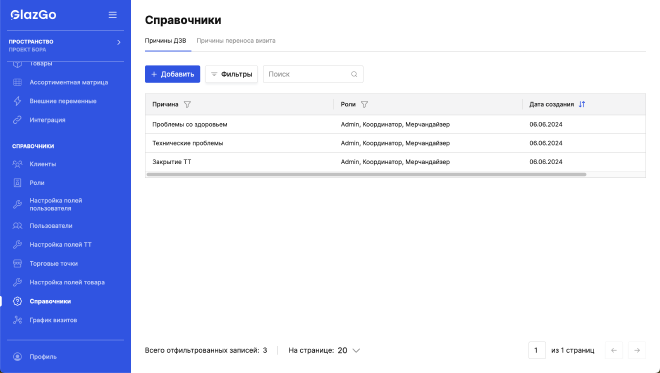This screenshot has height=373, width=660.
Task: Click the Профиль user icon
Action: [17, 357]
